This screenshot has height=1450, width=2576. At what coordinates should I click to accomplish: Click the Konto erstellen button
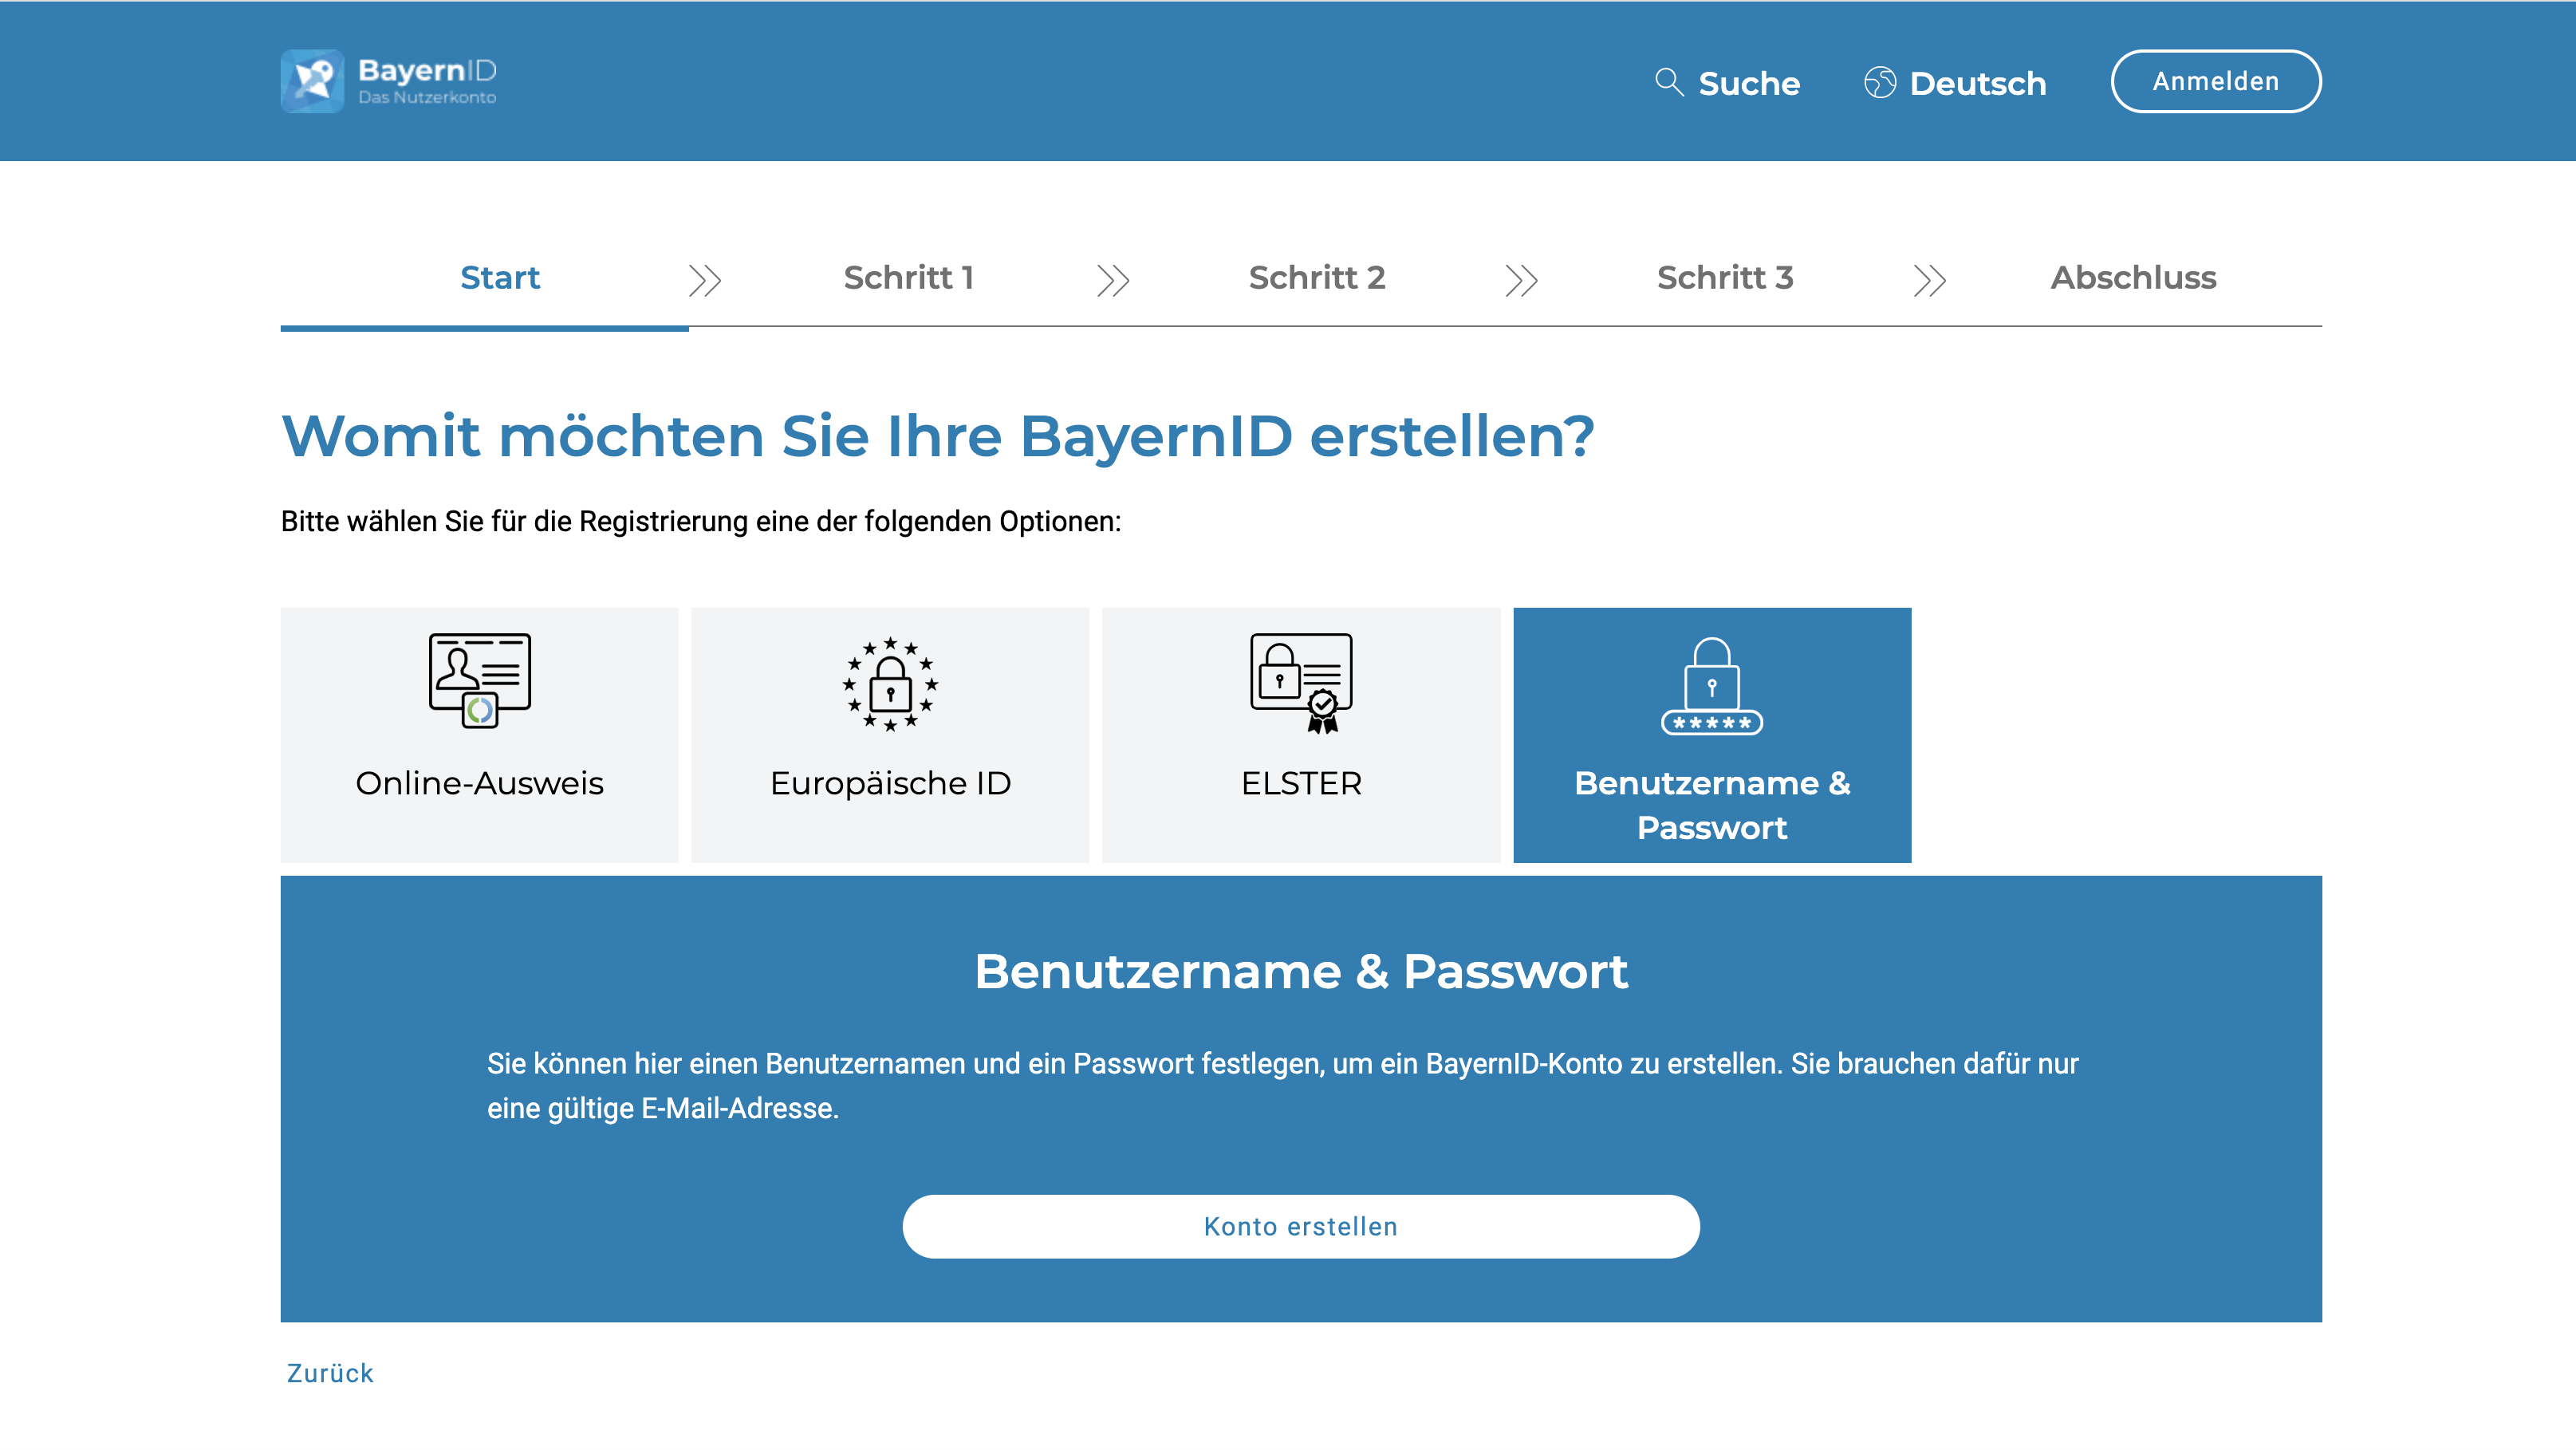coord(1301,1226)
